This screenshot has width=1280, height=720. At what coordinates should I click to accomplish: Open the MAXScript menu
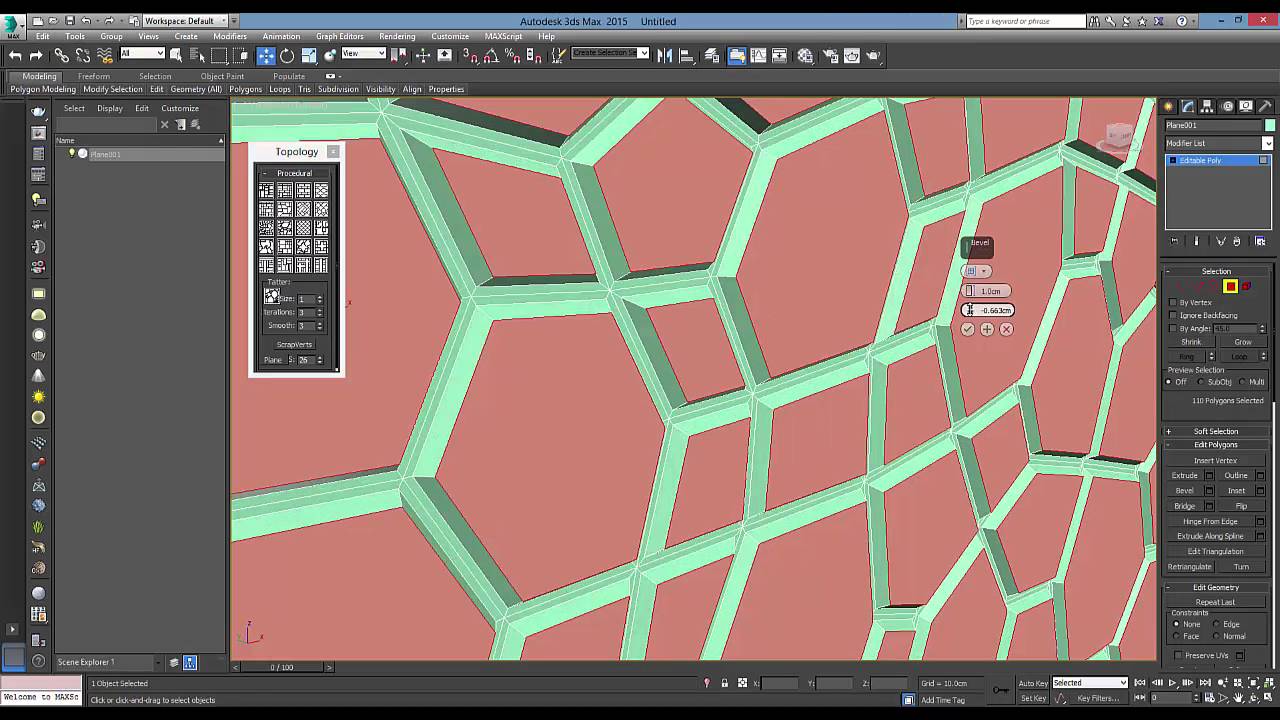click(503, 36)
